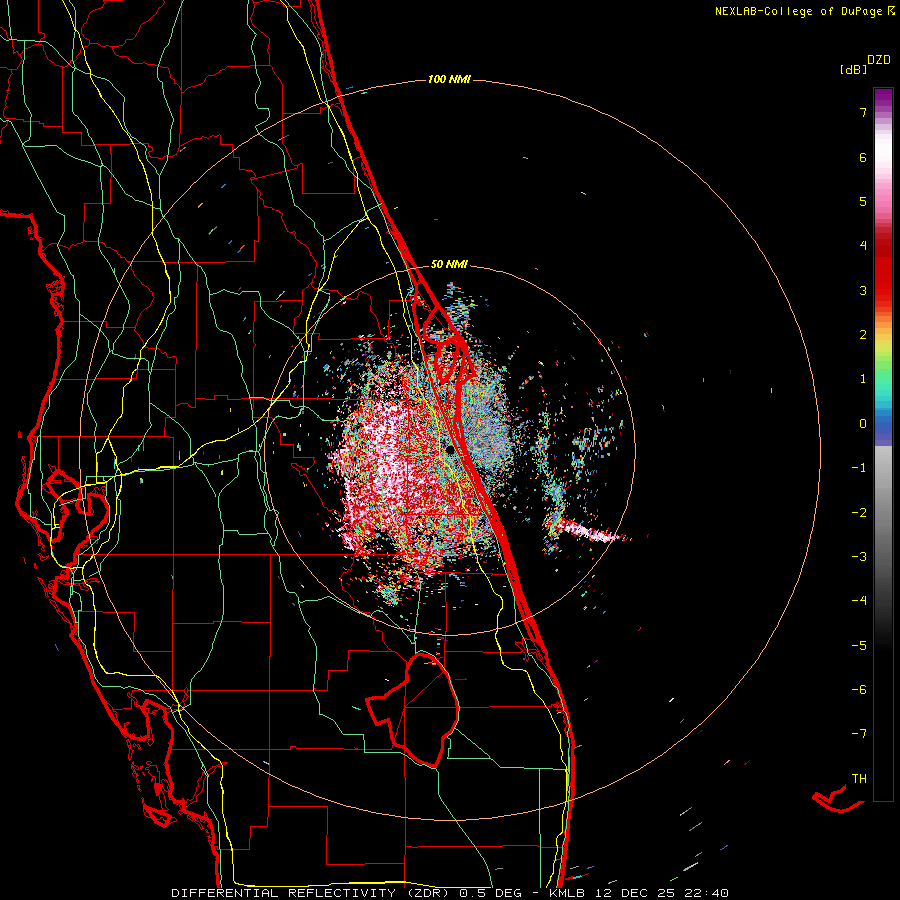
Task: Click the 4 value on color scale
Action: tap(863, 246)
